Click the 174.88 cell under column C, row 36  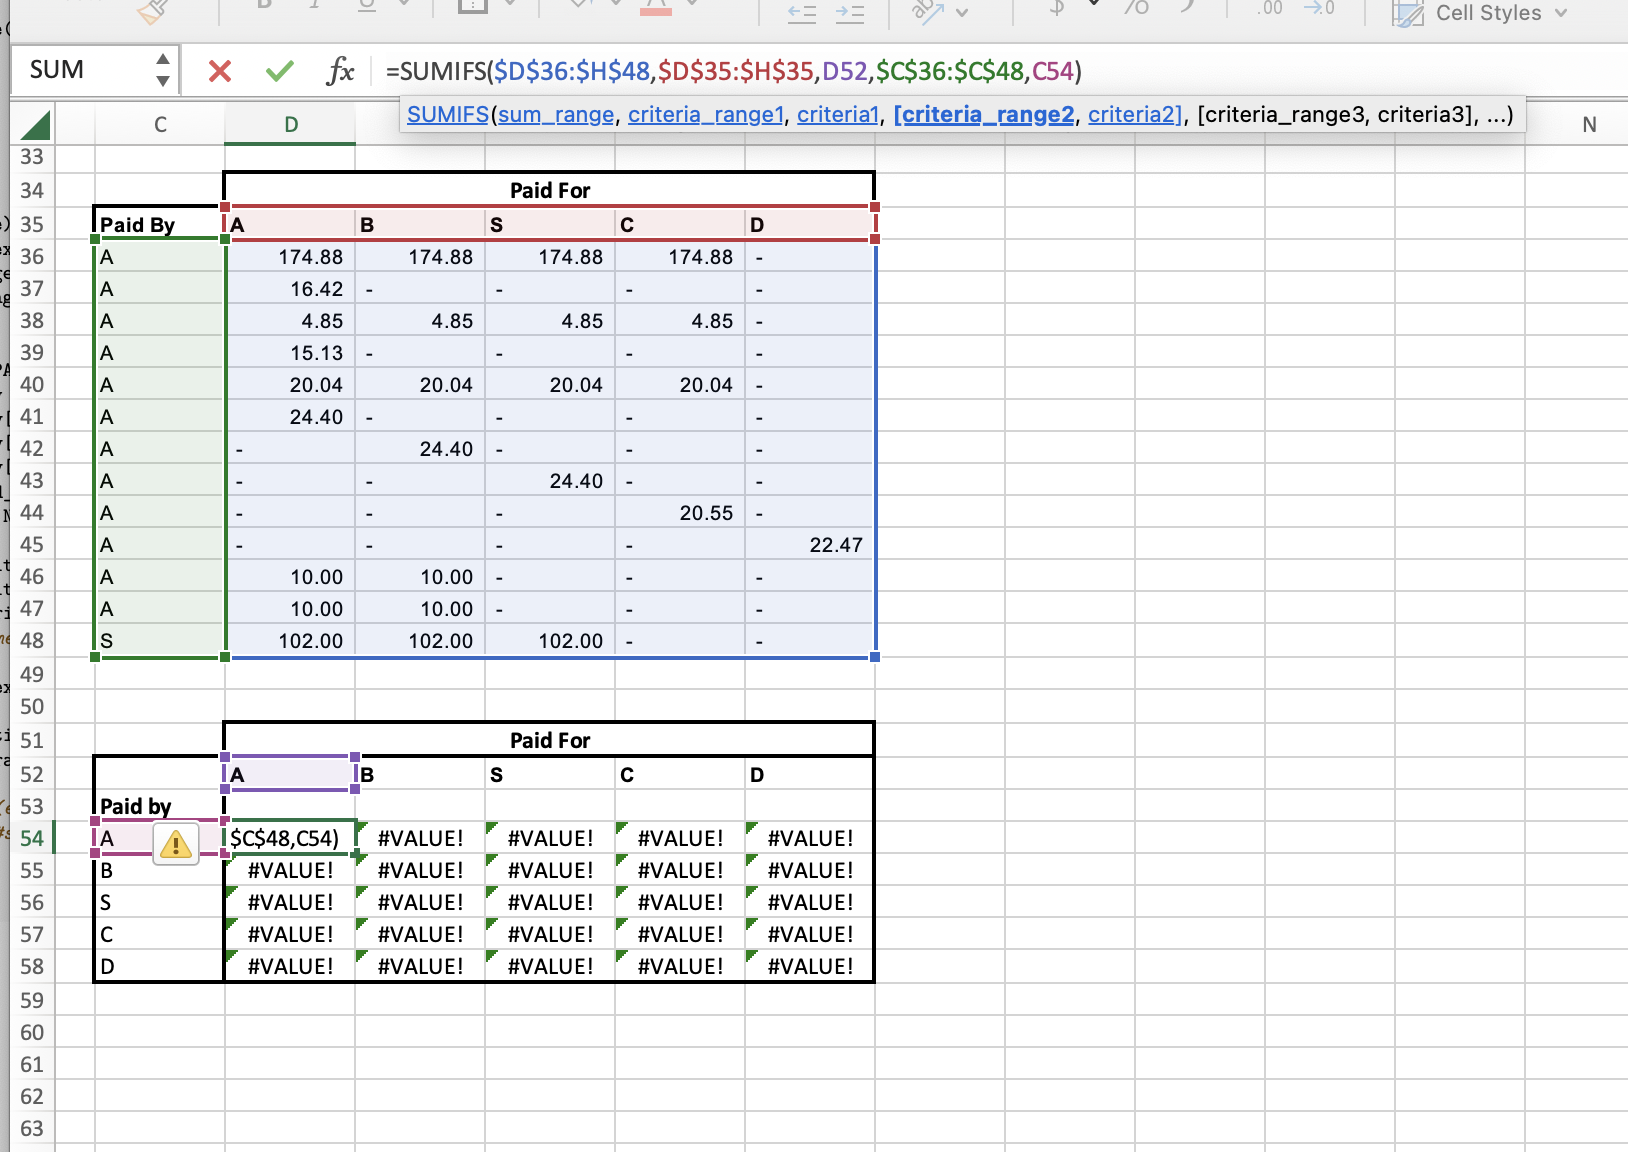(x=680, y=257)
